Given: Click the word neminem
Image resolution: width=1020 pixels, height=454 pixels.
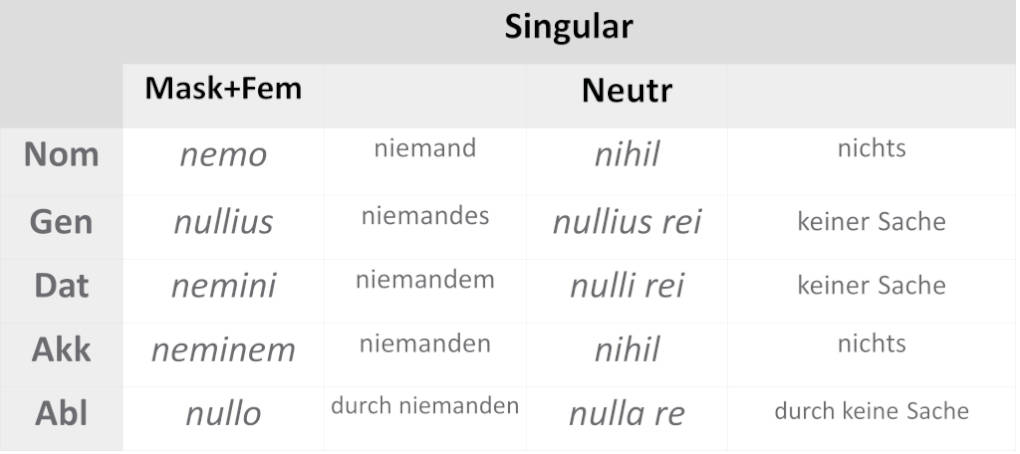Looking at the screenshot, I should 223,350.
